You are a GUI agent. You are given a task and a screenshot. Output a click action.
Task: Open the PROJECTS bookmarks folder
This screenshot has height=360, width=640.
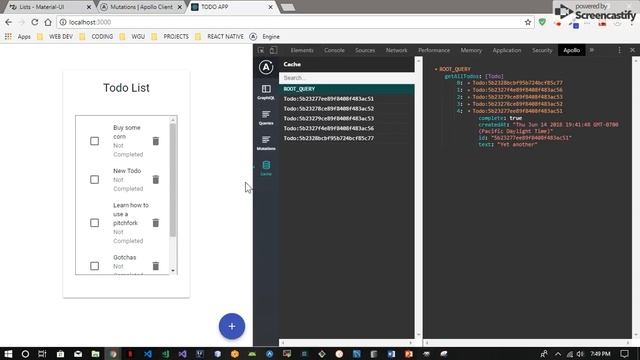pyautogui.click(x=170, y=37)
